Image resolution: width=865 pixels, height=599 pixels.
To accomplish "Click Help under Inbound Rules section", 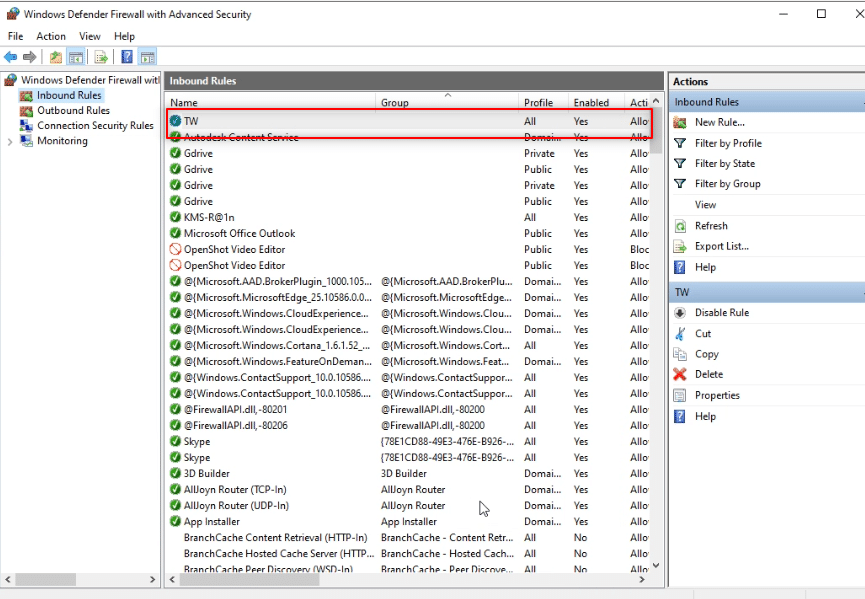I will (705, 268).
